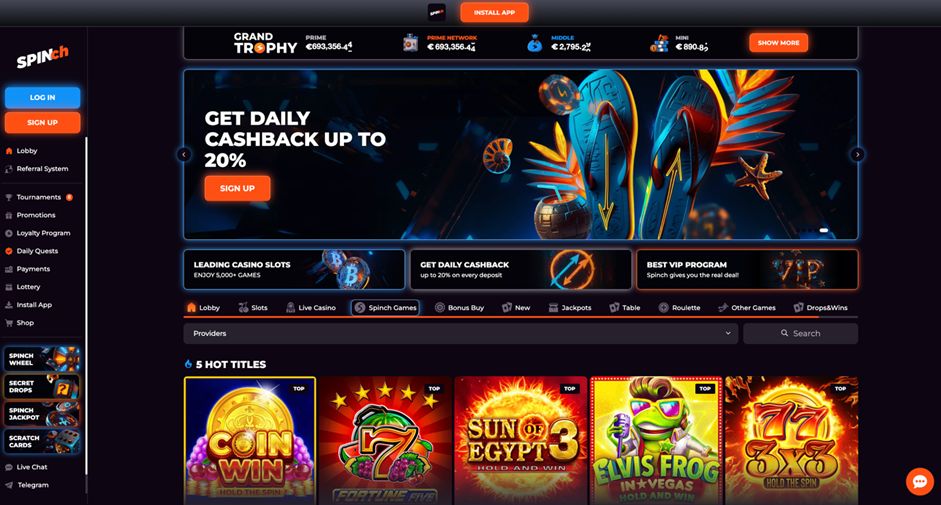Viewport: 941px width, 505px height.
Task: Open Scratch Cards sidebar tile
Action: [x=42, y=441]
